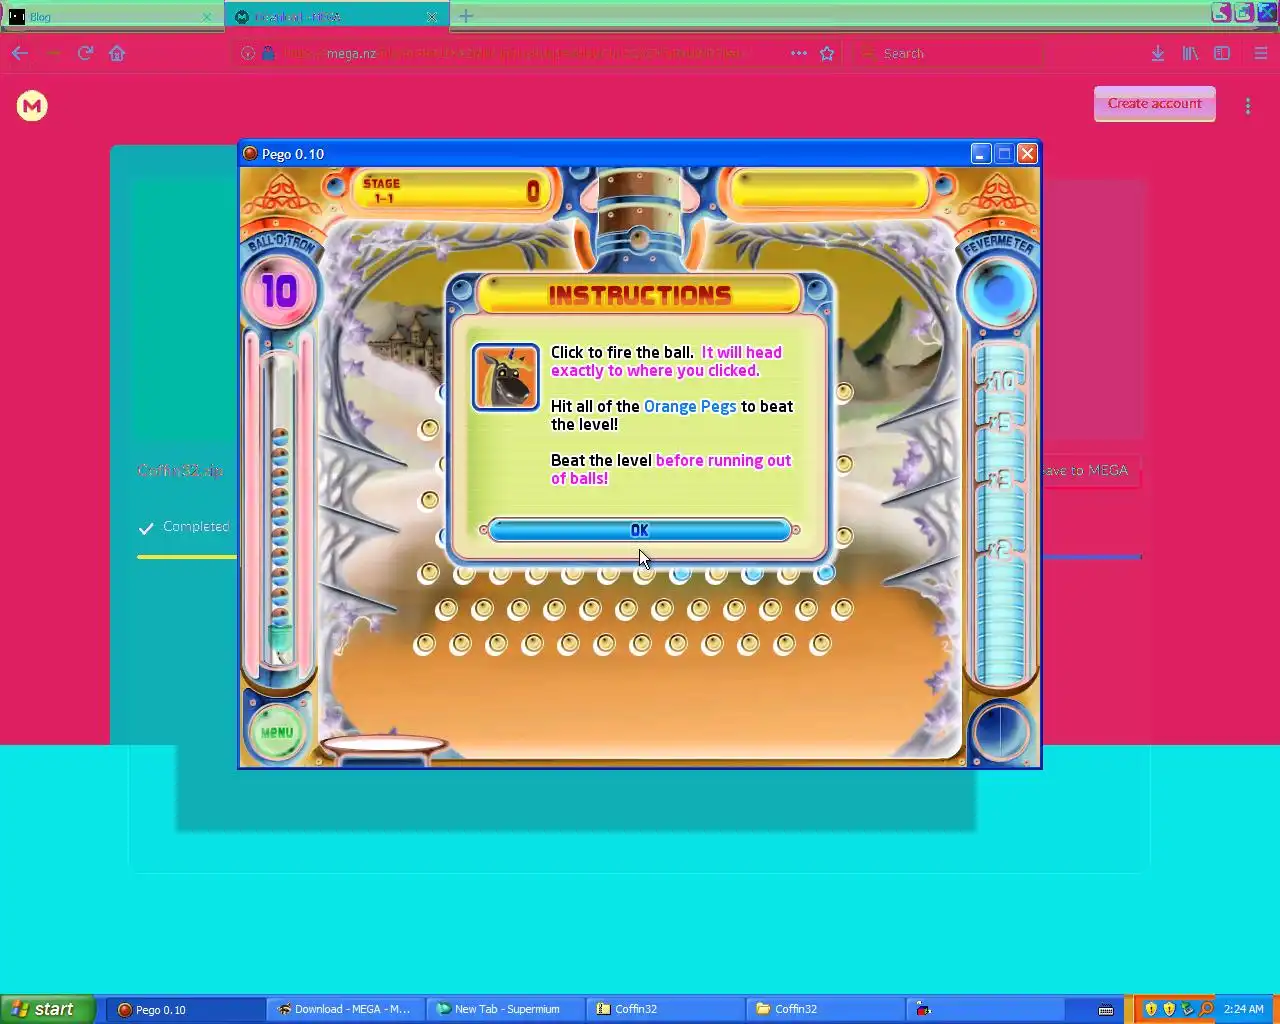Close the Pego 0.10 window
The width and height of the screenshot is (1280, 1024).
(1027, 154)
